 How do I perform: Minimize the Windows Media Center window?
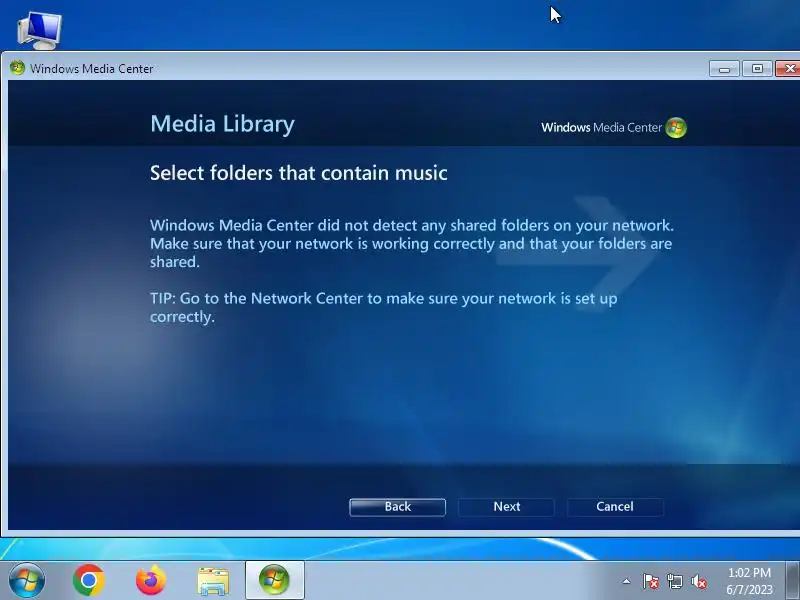724,68
